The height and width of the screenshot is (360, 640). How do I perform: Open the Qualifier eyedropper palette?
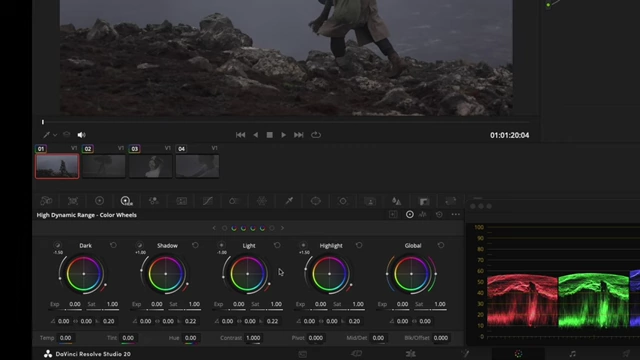[289, 201]
